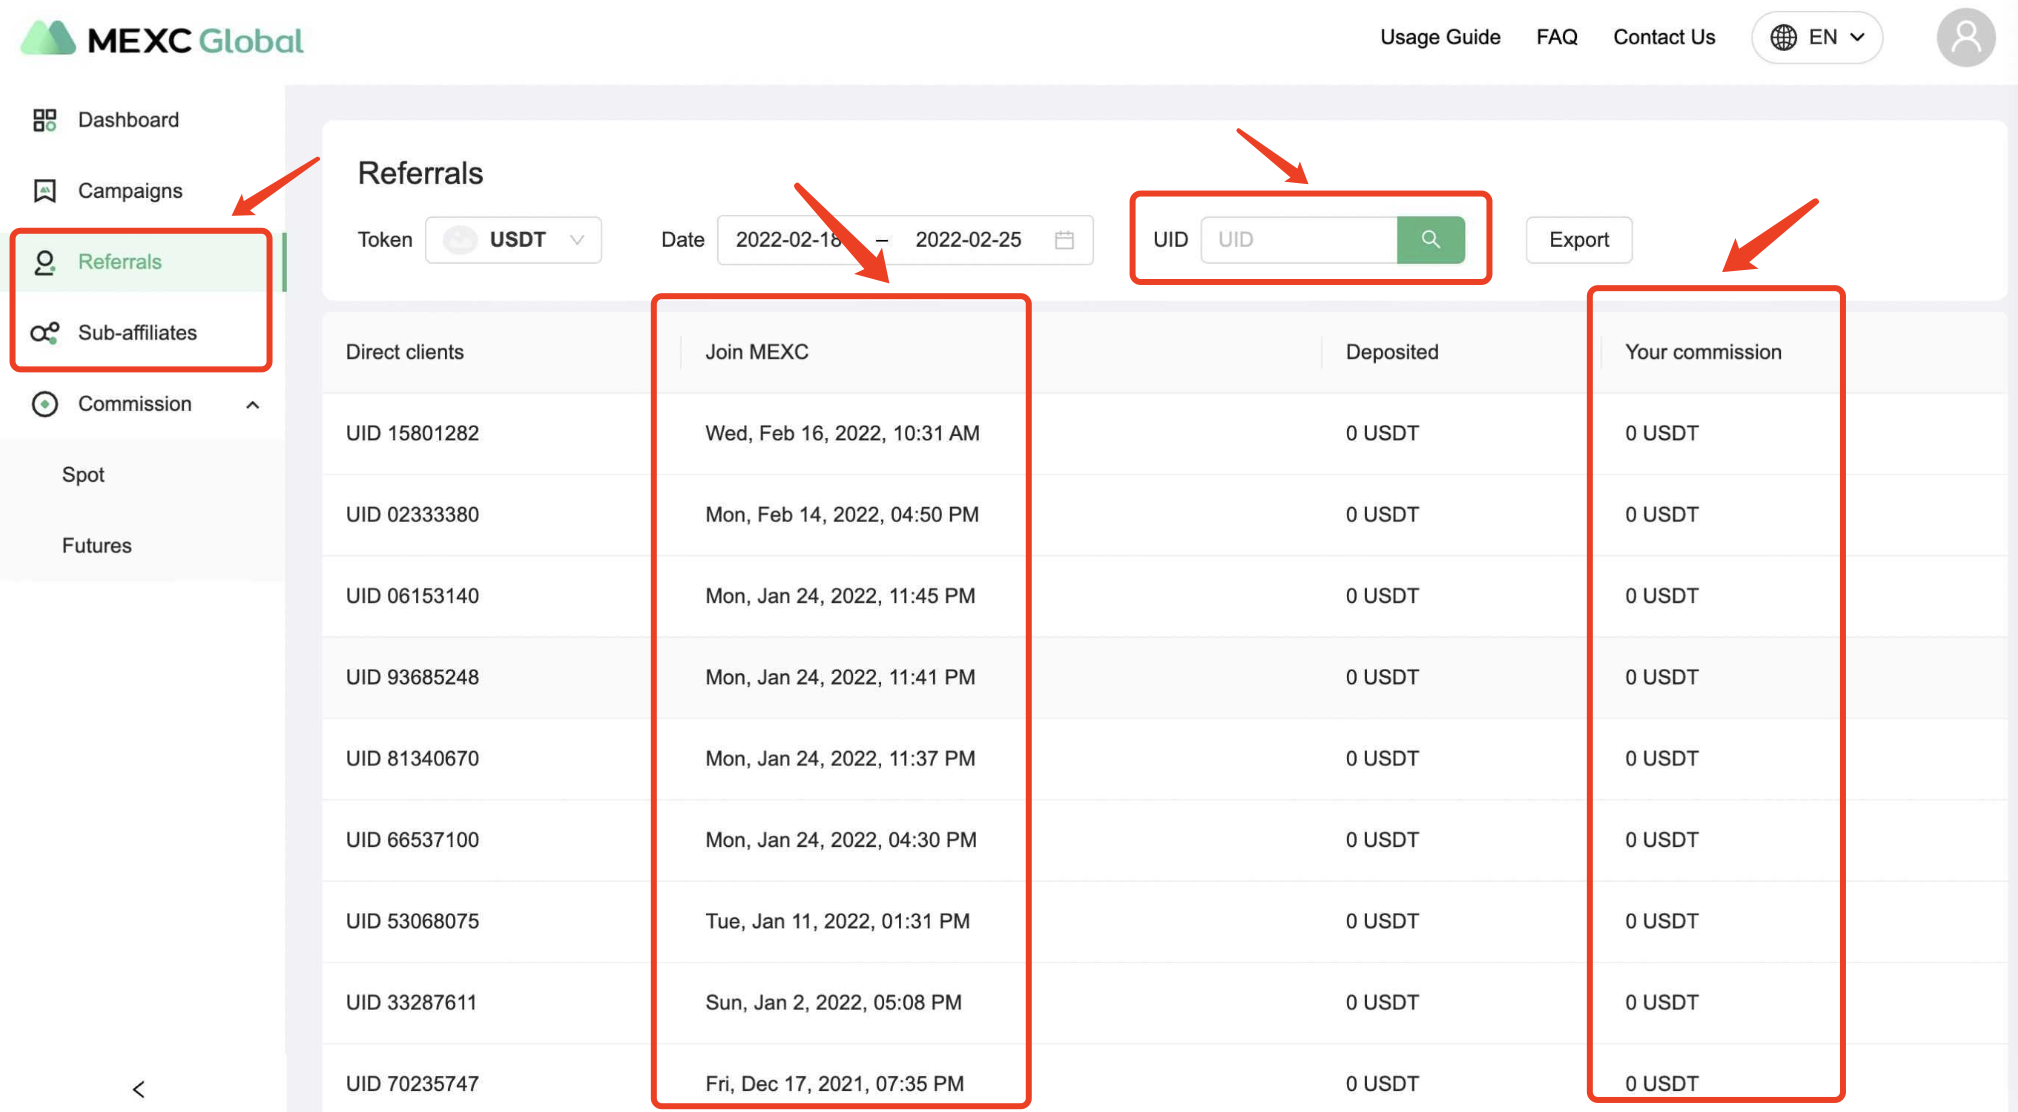Click the Sub-affiliates link icon
The width and height of the screenshot is (2018, 1112).
click(45, 333)
